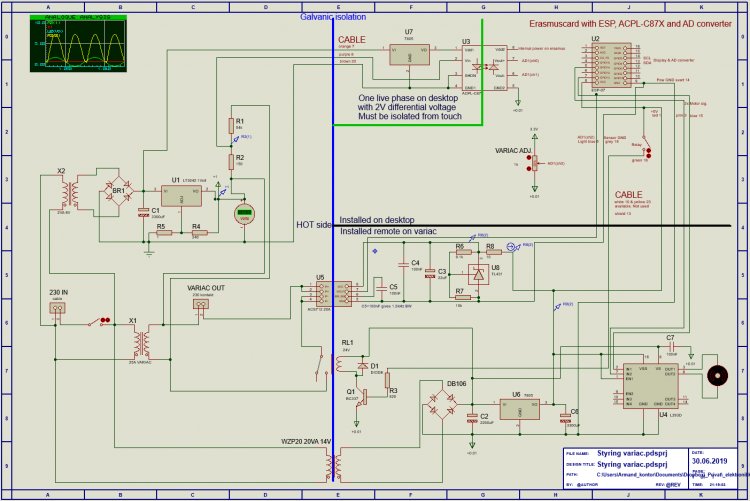Click capacitor C2 symbol

click(x=472, y=418)
